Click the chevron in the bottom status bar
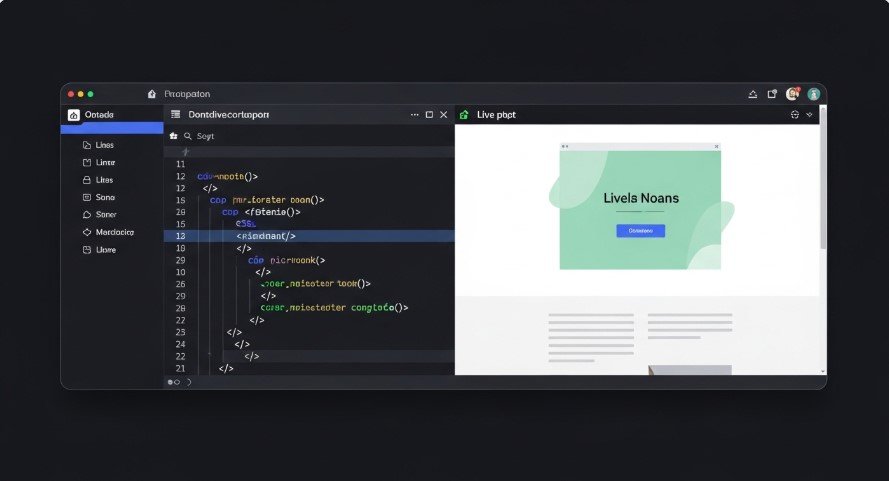Screen dimensions: 889x481 pos(189,382)
